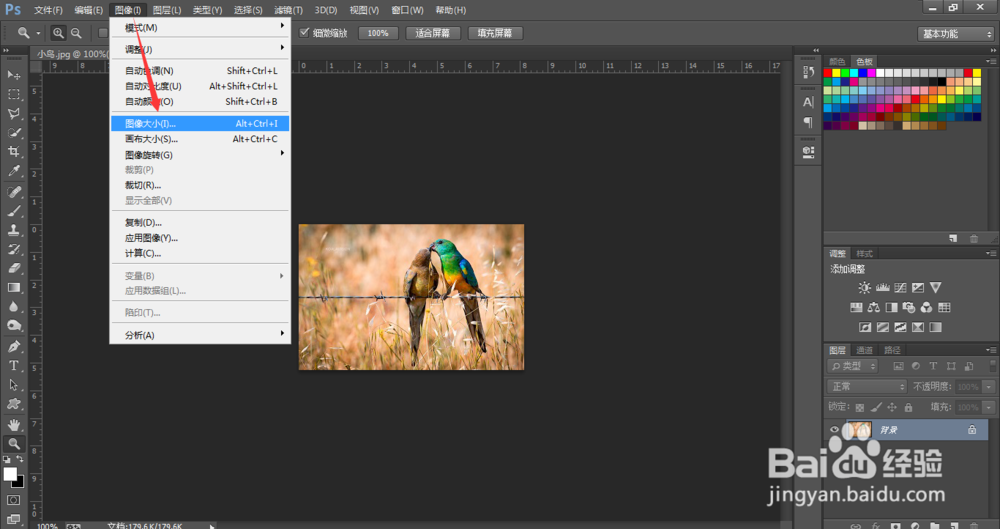Toggle lock all padlock icon
Image resolution: width=1000 pixels, height=529 pixels.
(908, 407)
